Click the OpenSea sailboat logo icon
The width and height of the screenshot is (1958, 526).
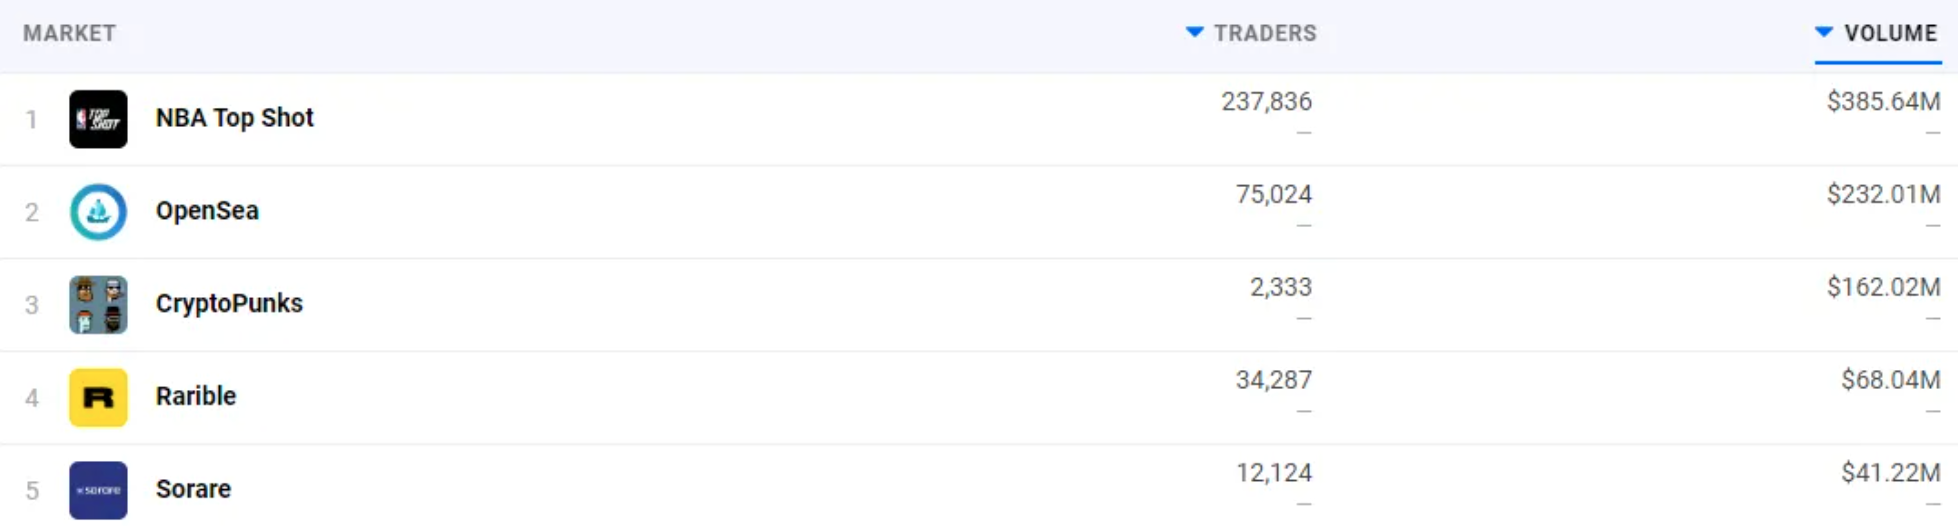(x=98, y=212)
